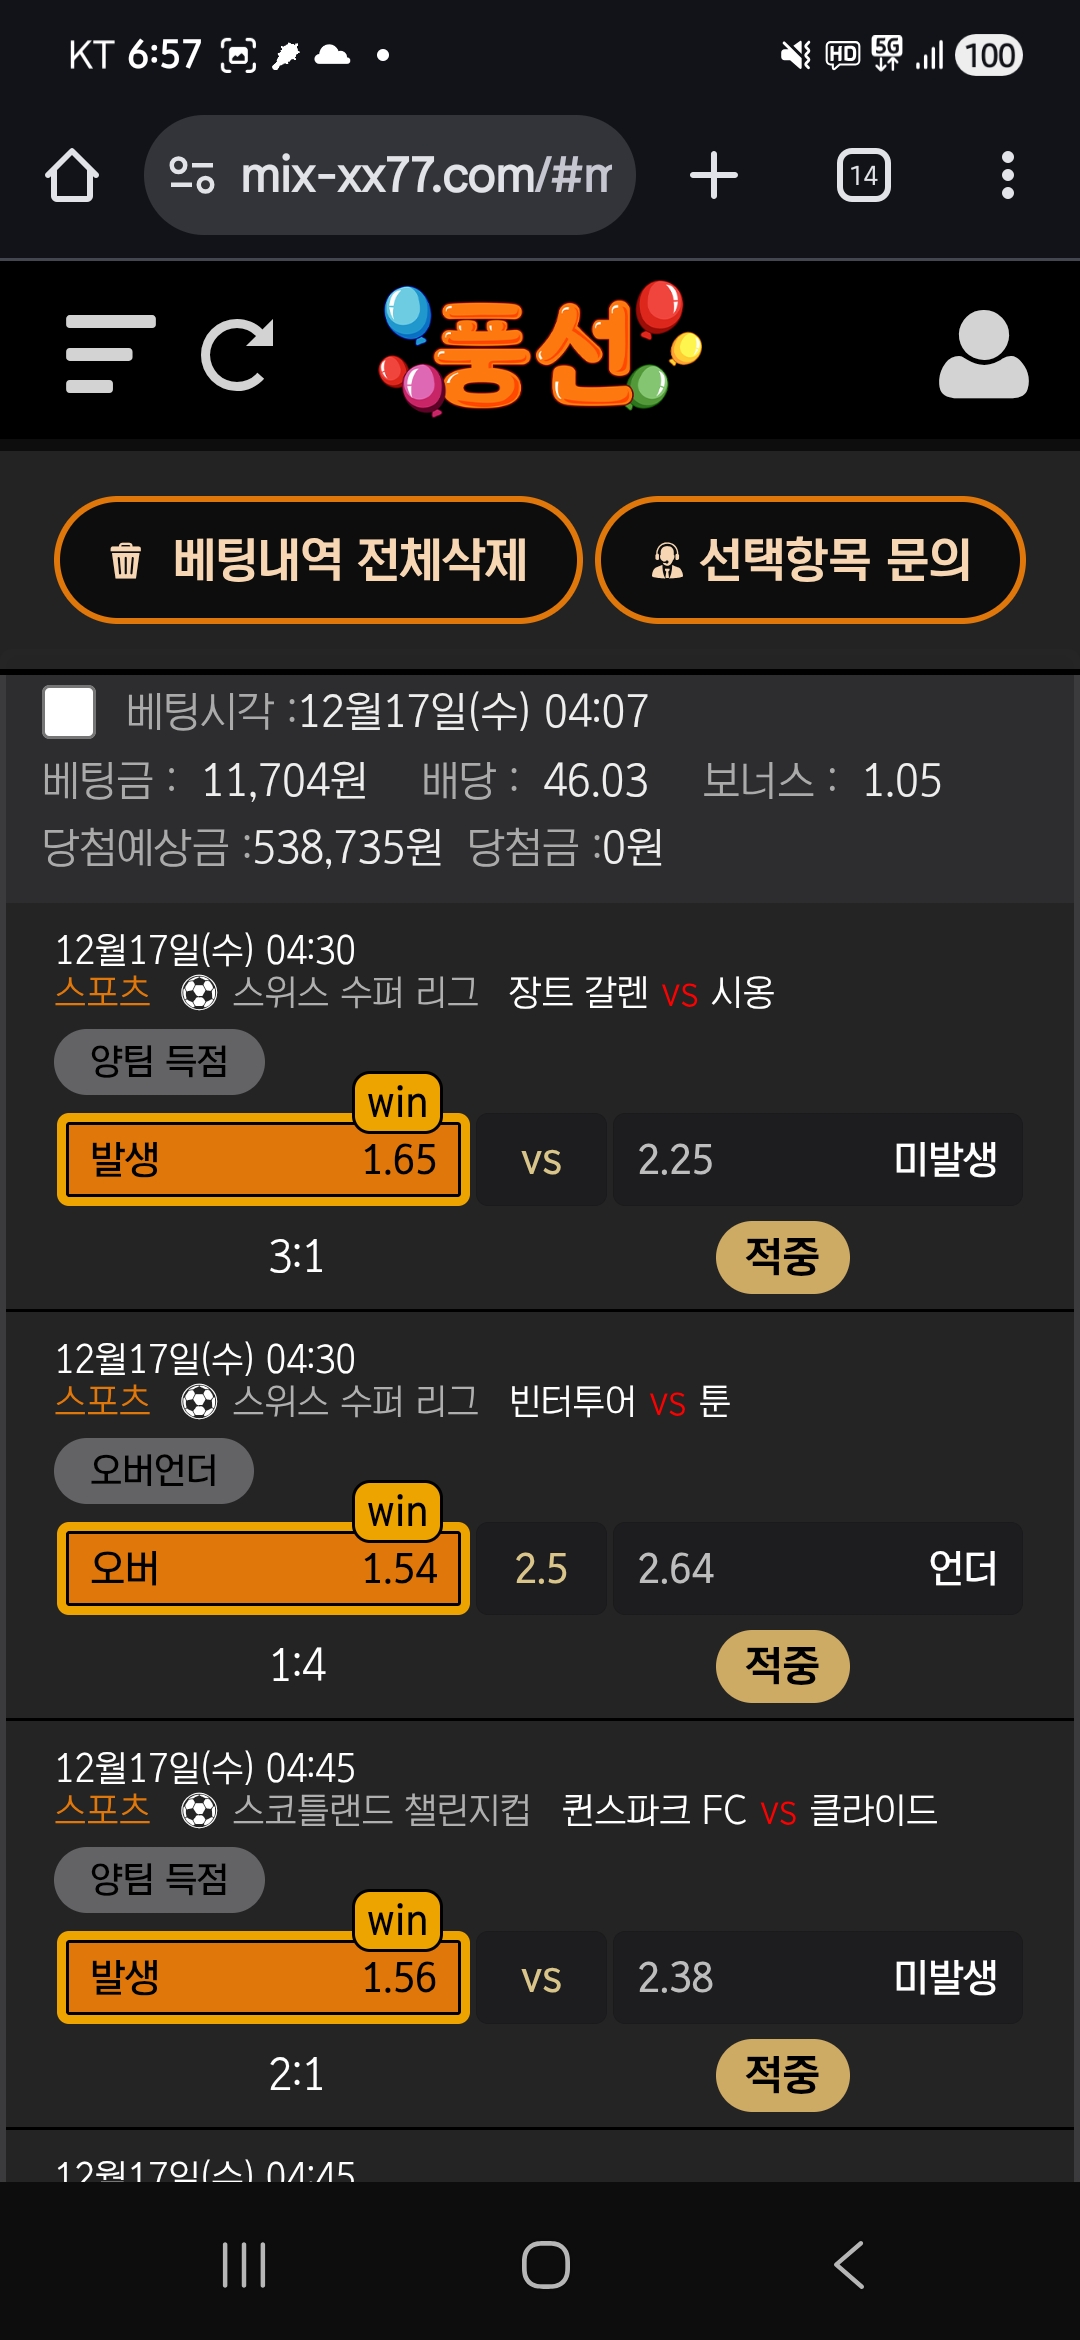Image resolution: width=1080 pixels, height=2340 pixels.
Task: Select 언더 2.64 odds option
Action: (x=817, y=1568)
